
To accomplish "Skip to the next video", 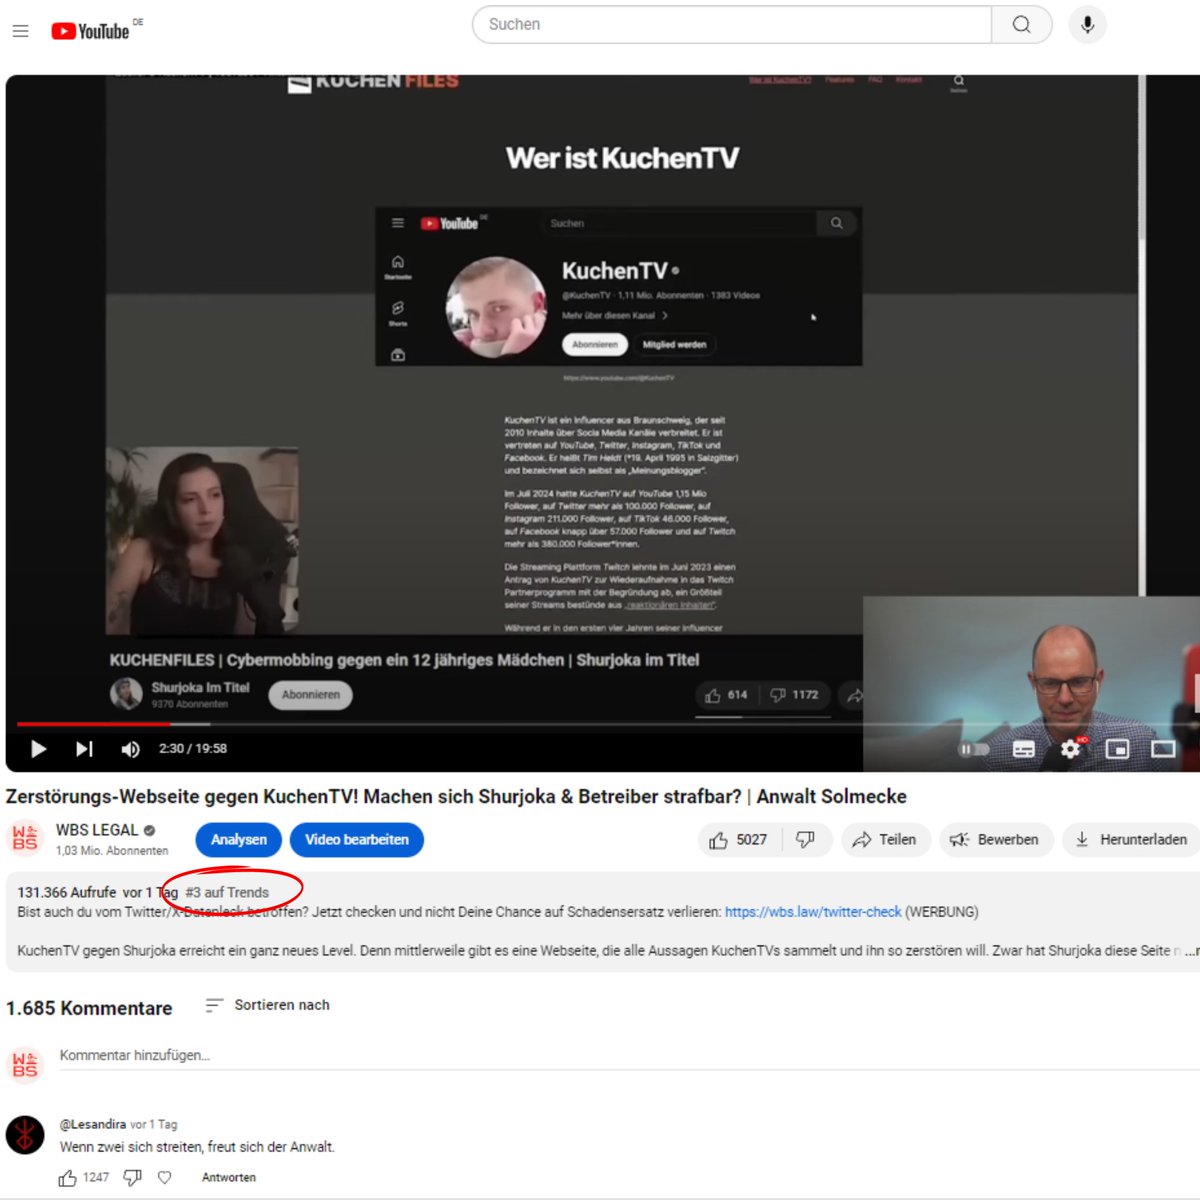I will pos(84,748).
